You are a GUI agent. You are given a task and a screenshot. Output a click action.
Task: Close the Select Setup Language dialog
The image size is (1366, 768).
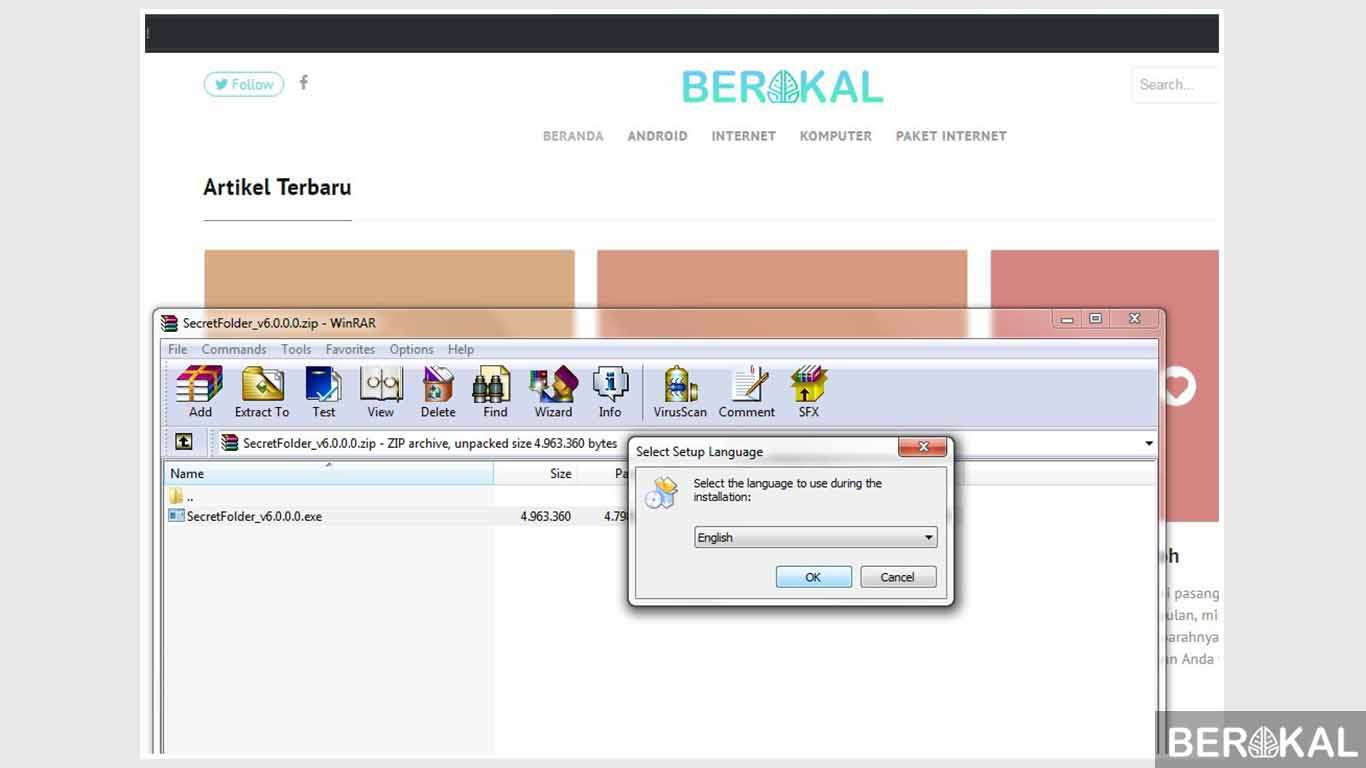[923, 447]
